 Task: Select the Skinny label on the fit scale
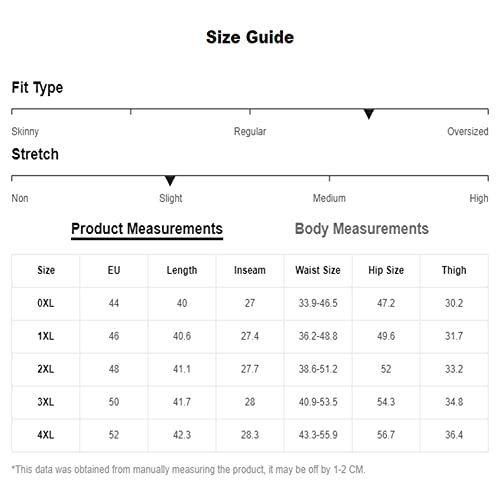(25, 132)
